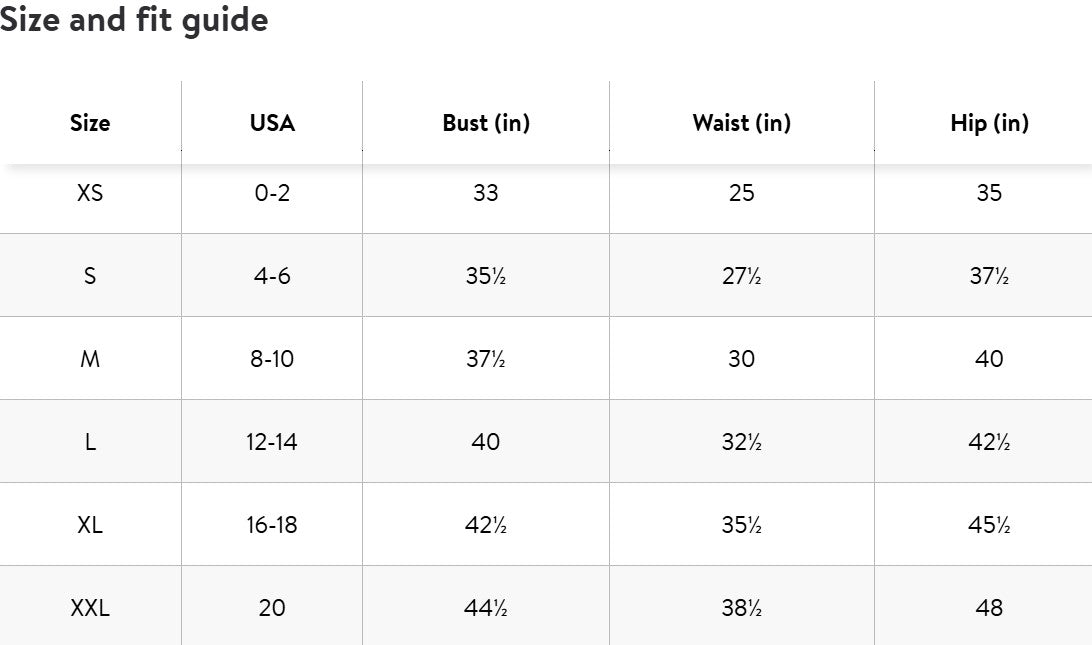
Task: Click the waist 30 cell for size M
Action: (741, 359)
